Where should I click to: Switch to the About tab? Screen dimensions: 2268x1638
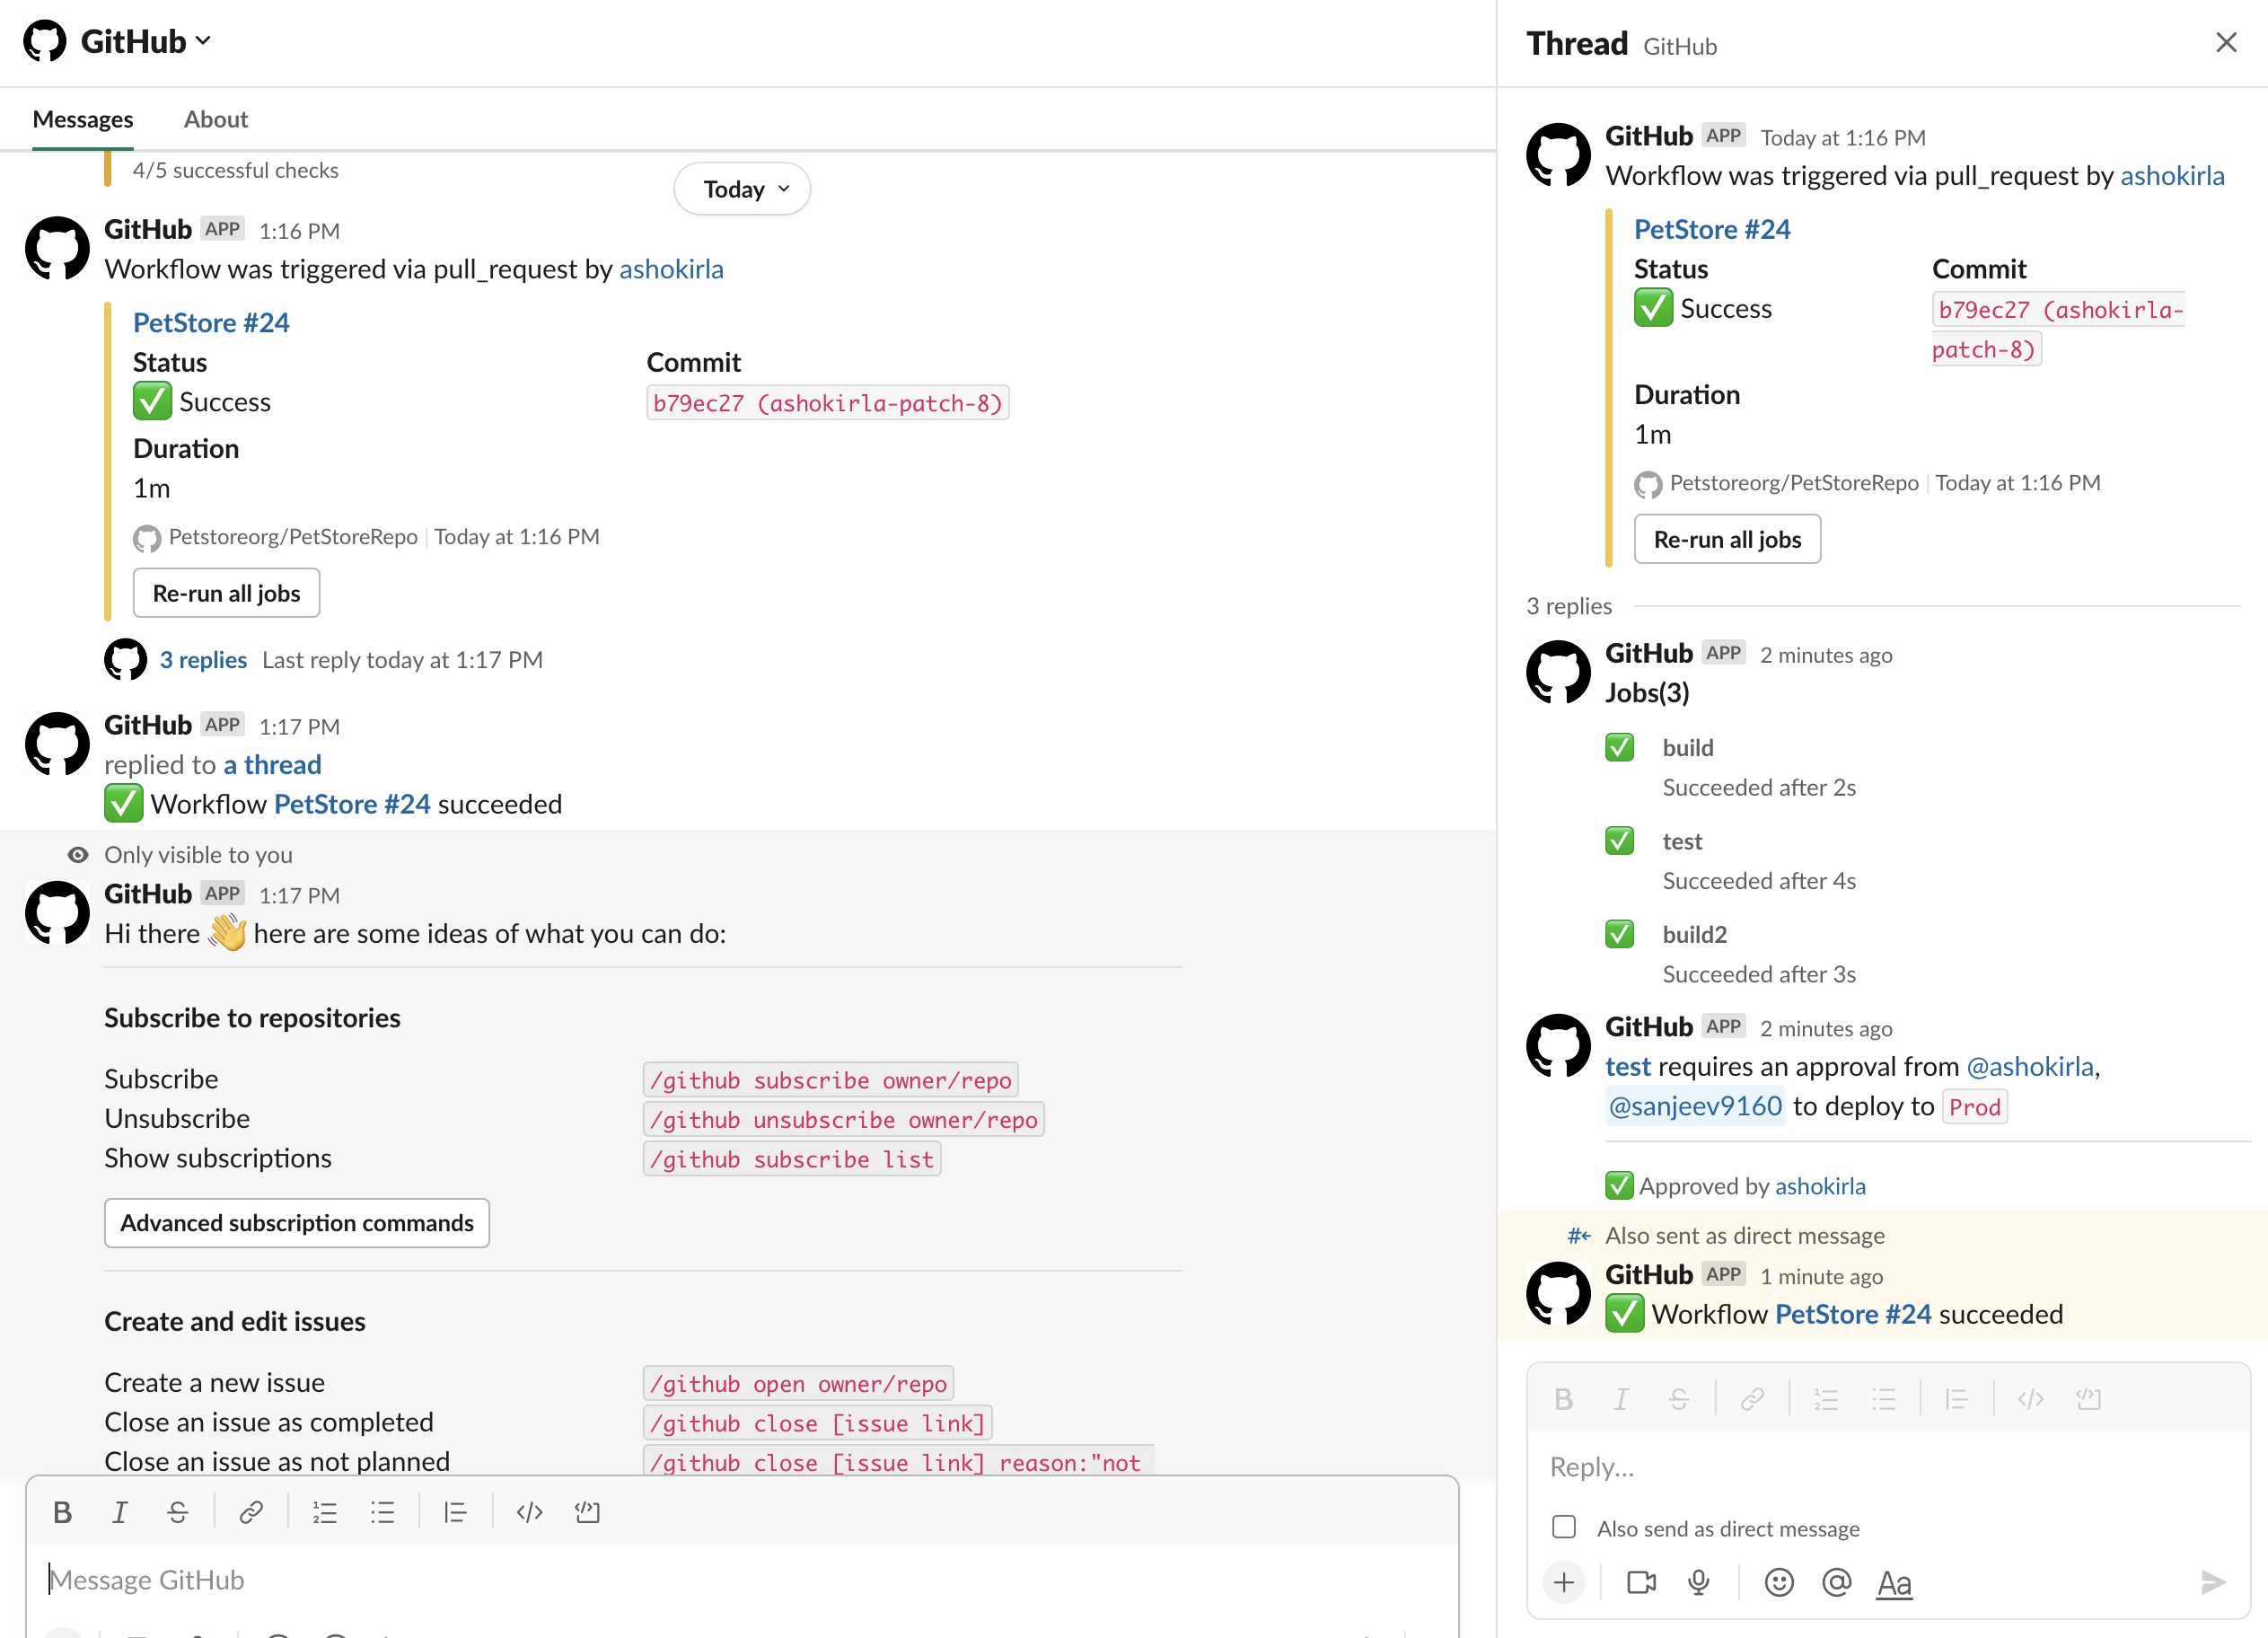(x=215, y=118)
